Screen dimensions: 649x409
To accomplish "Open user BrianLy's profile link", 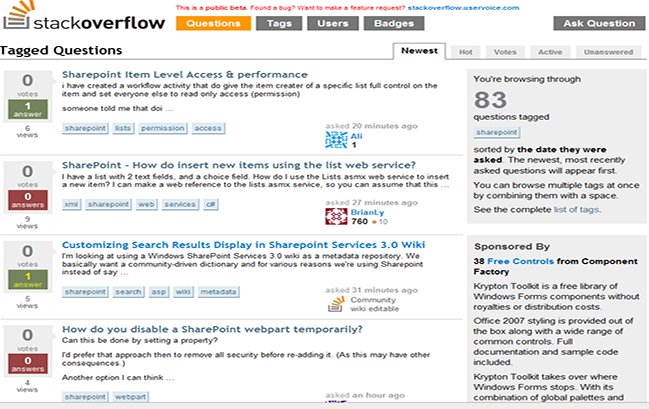I will 368,212.
